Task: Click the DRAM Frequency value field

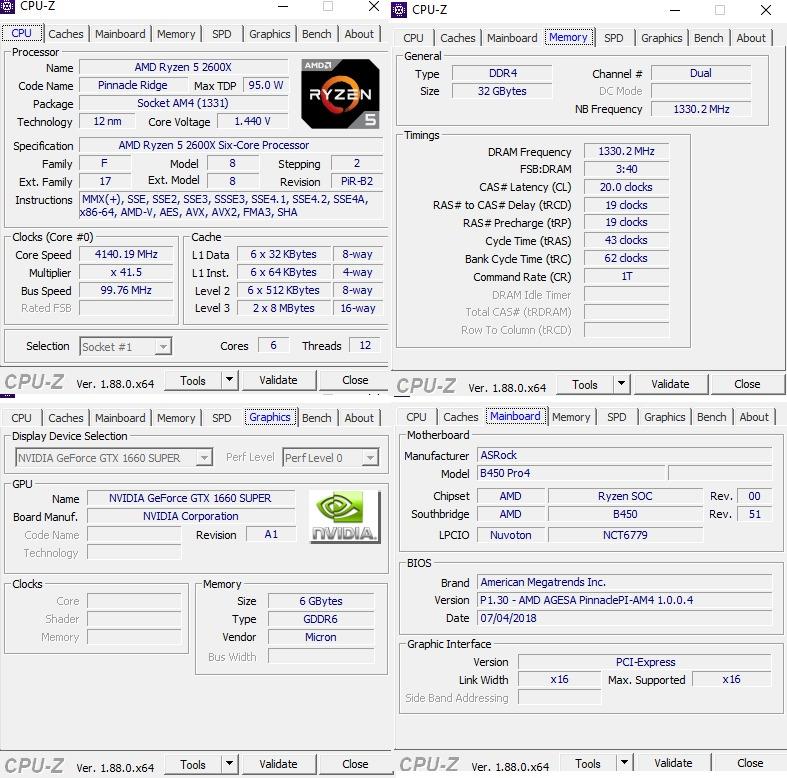Action: tap(626, 152)
